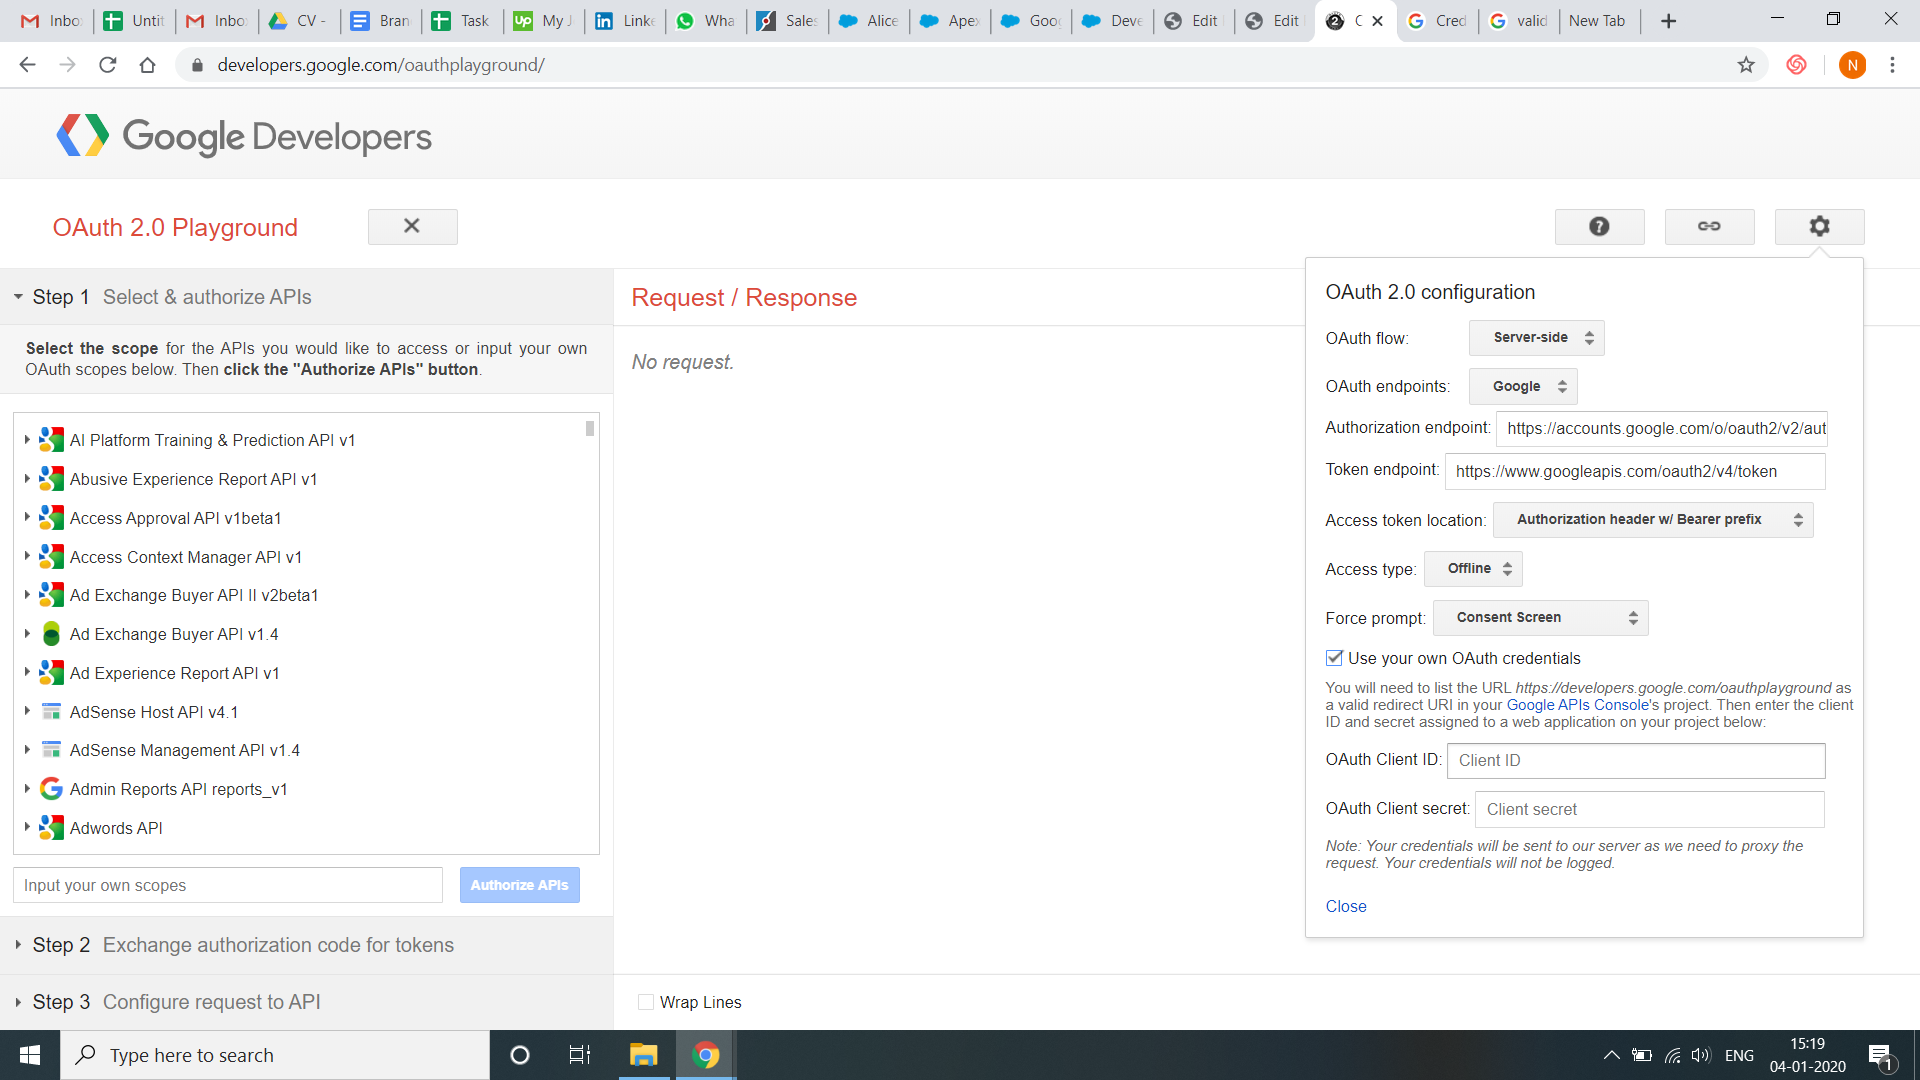
Task: Select the Adwords API icon
Action: coord(50,827)
